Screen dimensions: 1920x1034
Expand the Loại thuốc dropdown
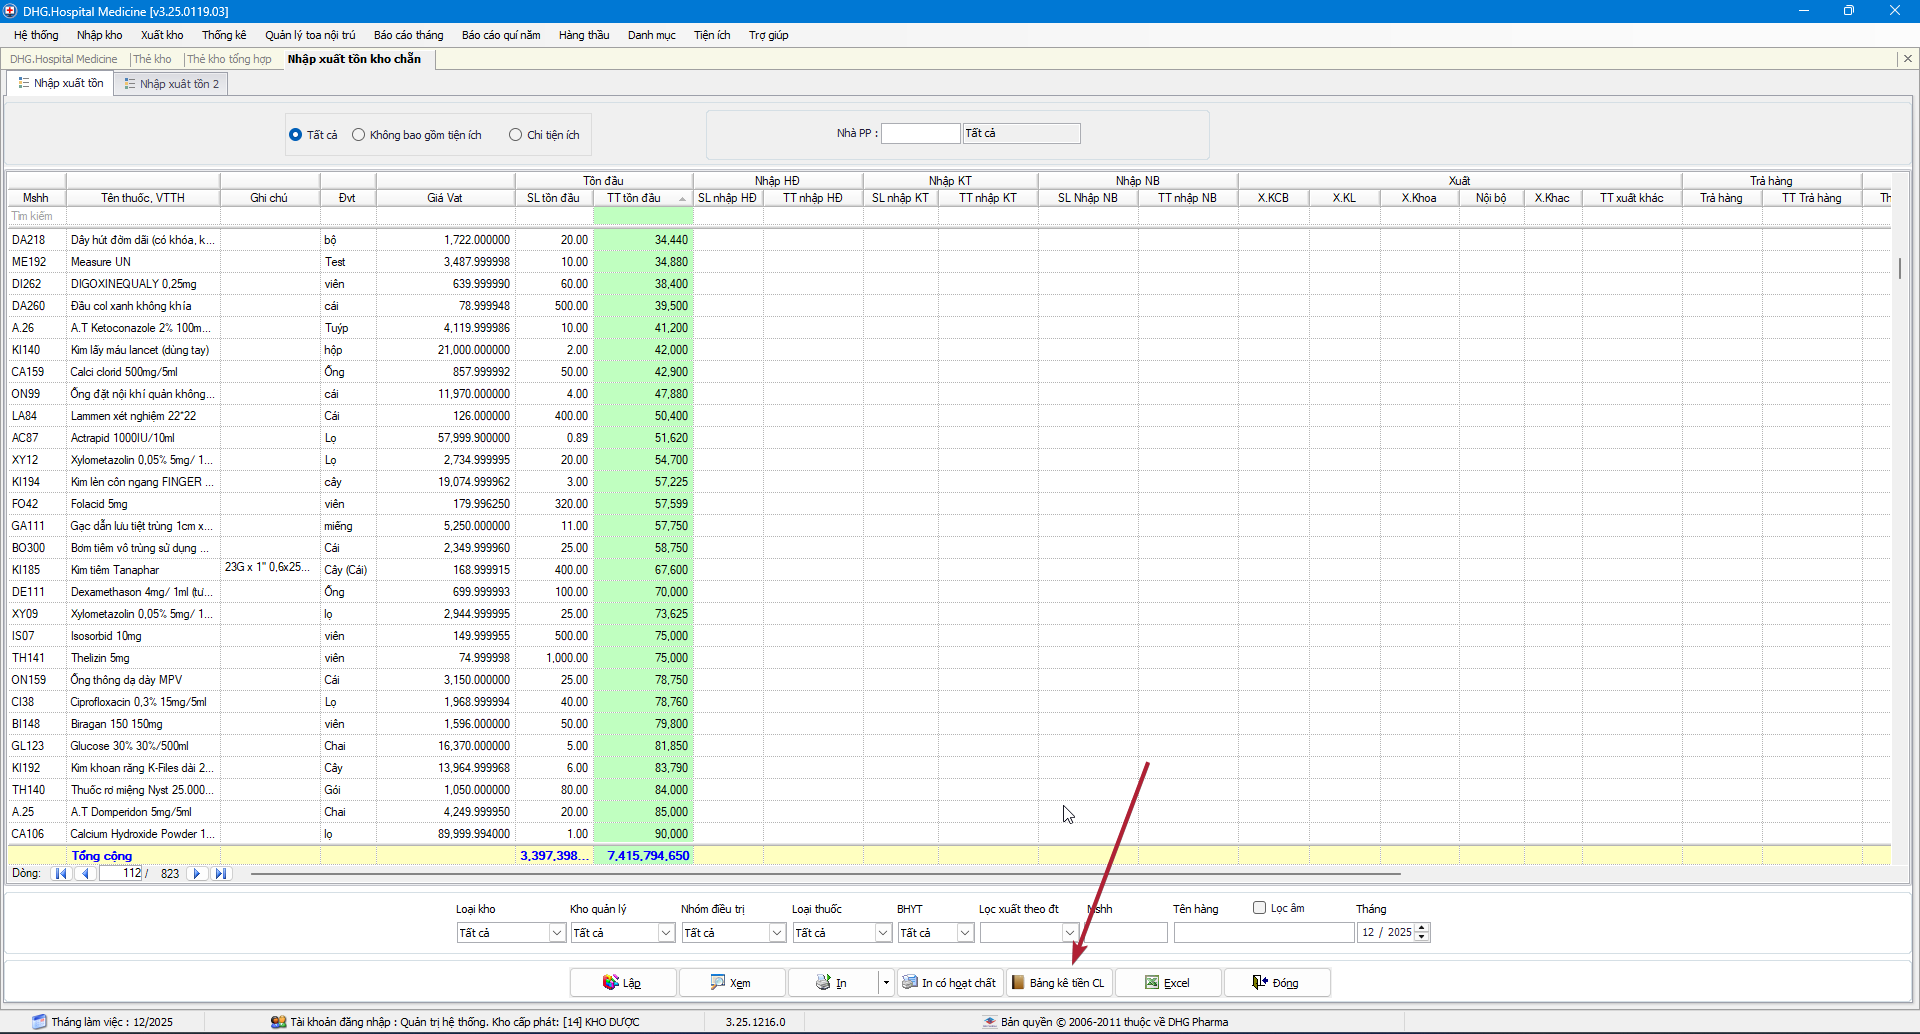[x=883, y=933]
